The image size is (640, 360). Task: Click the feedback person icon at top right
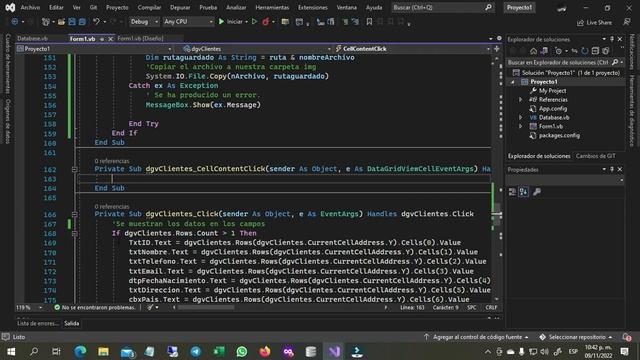627,22
